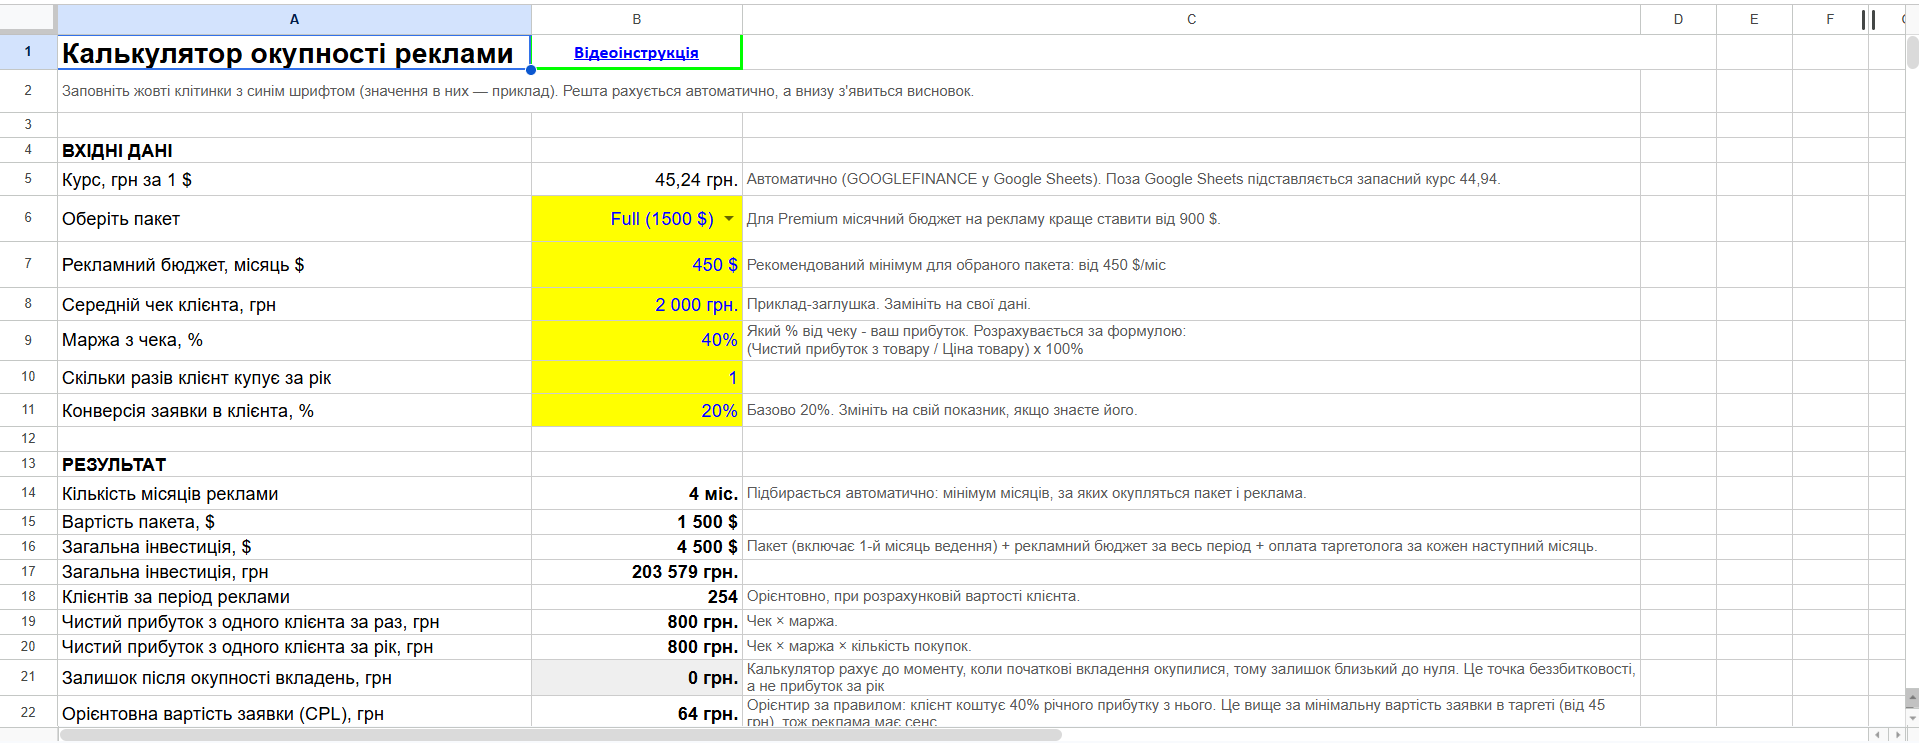Select exchange rate value 45,24 грн.
Screen dimensions: 1919x743
637,180
